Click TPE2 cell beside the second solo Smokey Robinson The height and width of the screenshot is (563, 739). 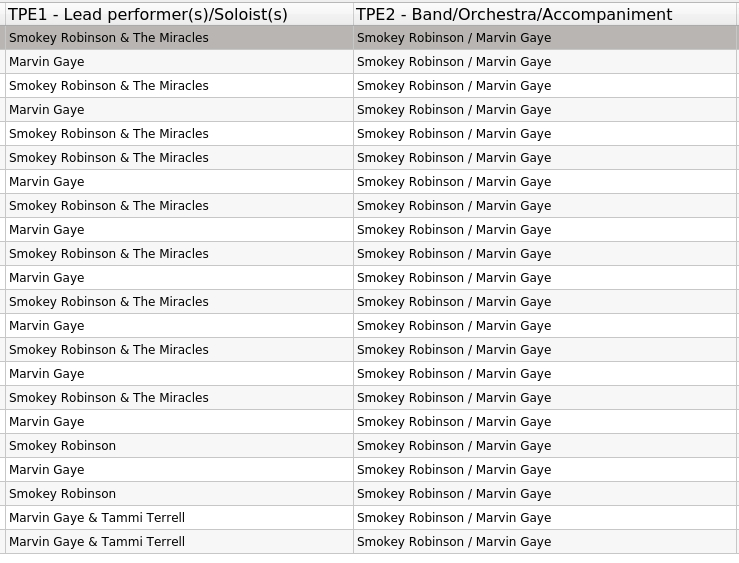[x=454, y=494]
